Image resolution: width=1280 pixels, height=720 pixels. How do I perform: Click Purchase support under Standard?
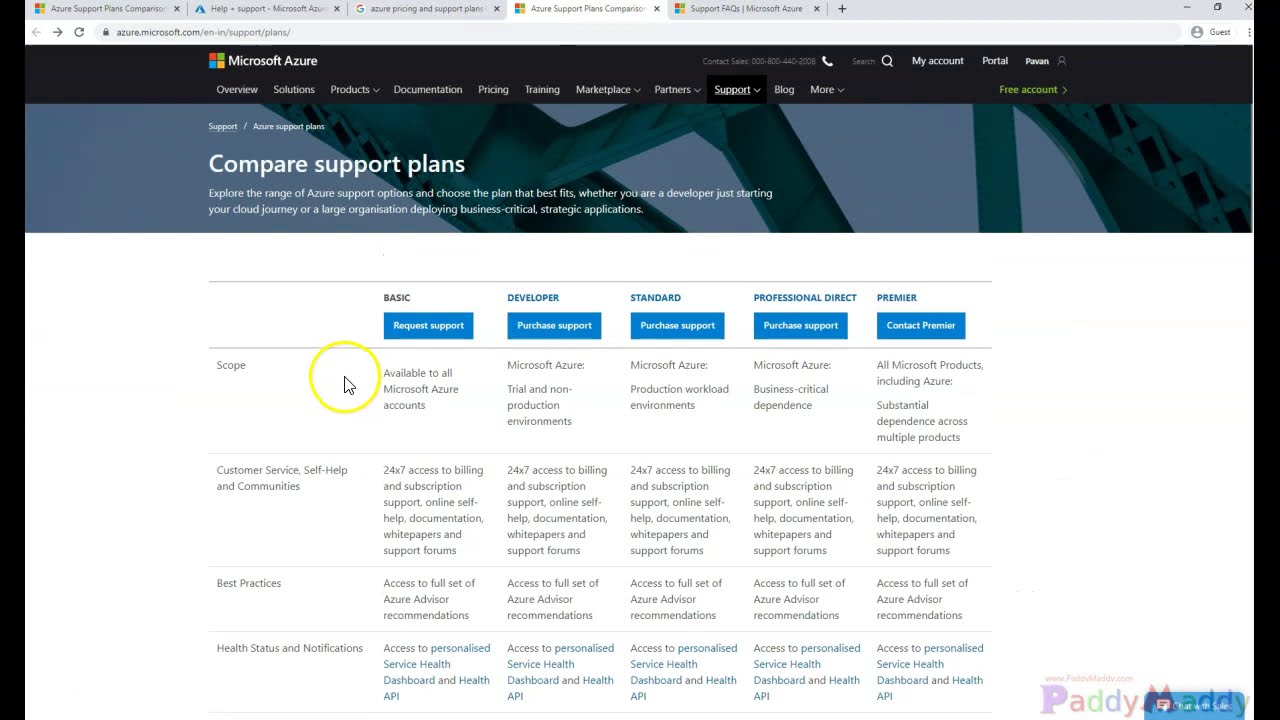pos(677,326)
